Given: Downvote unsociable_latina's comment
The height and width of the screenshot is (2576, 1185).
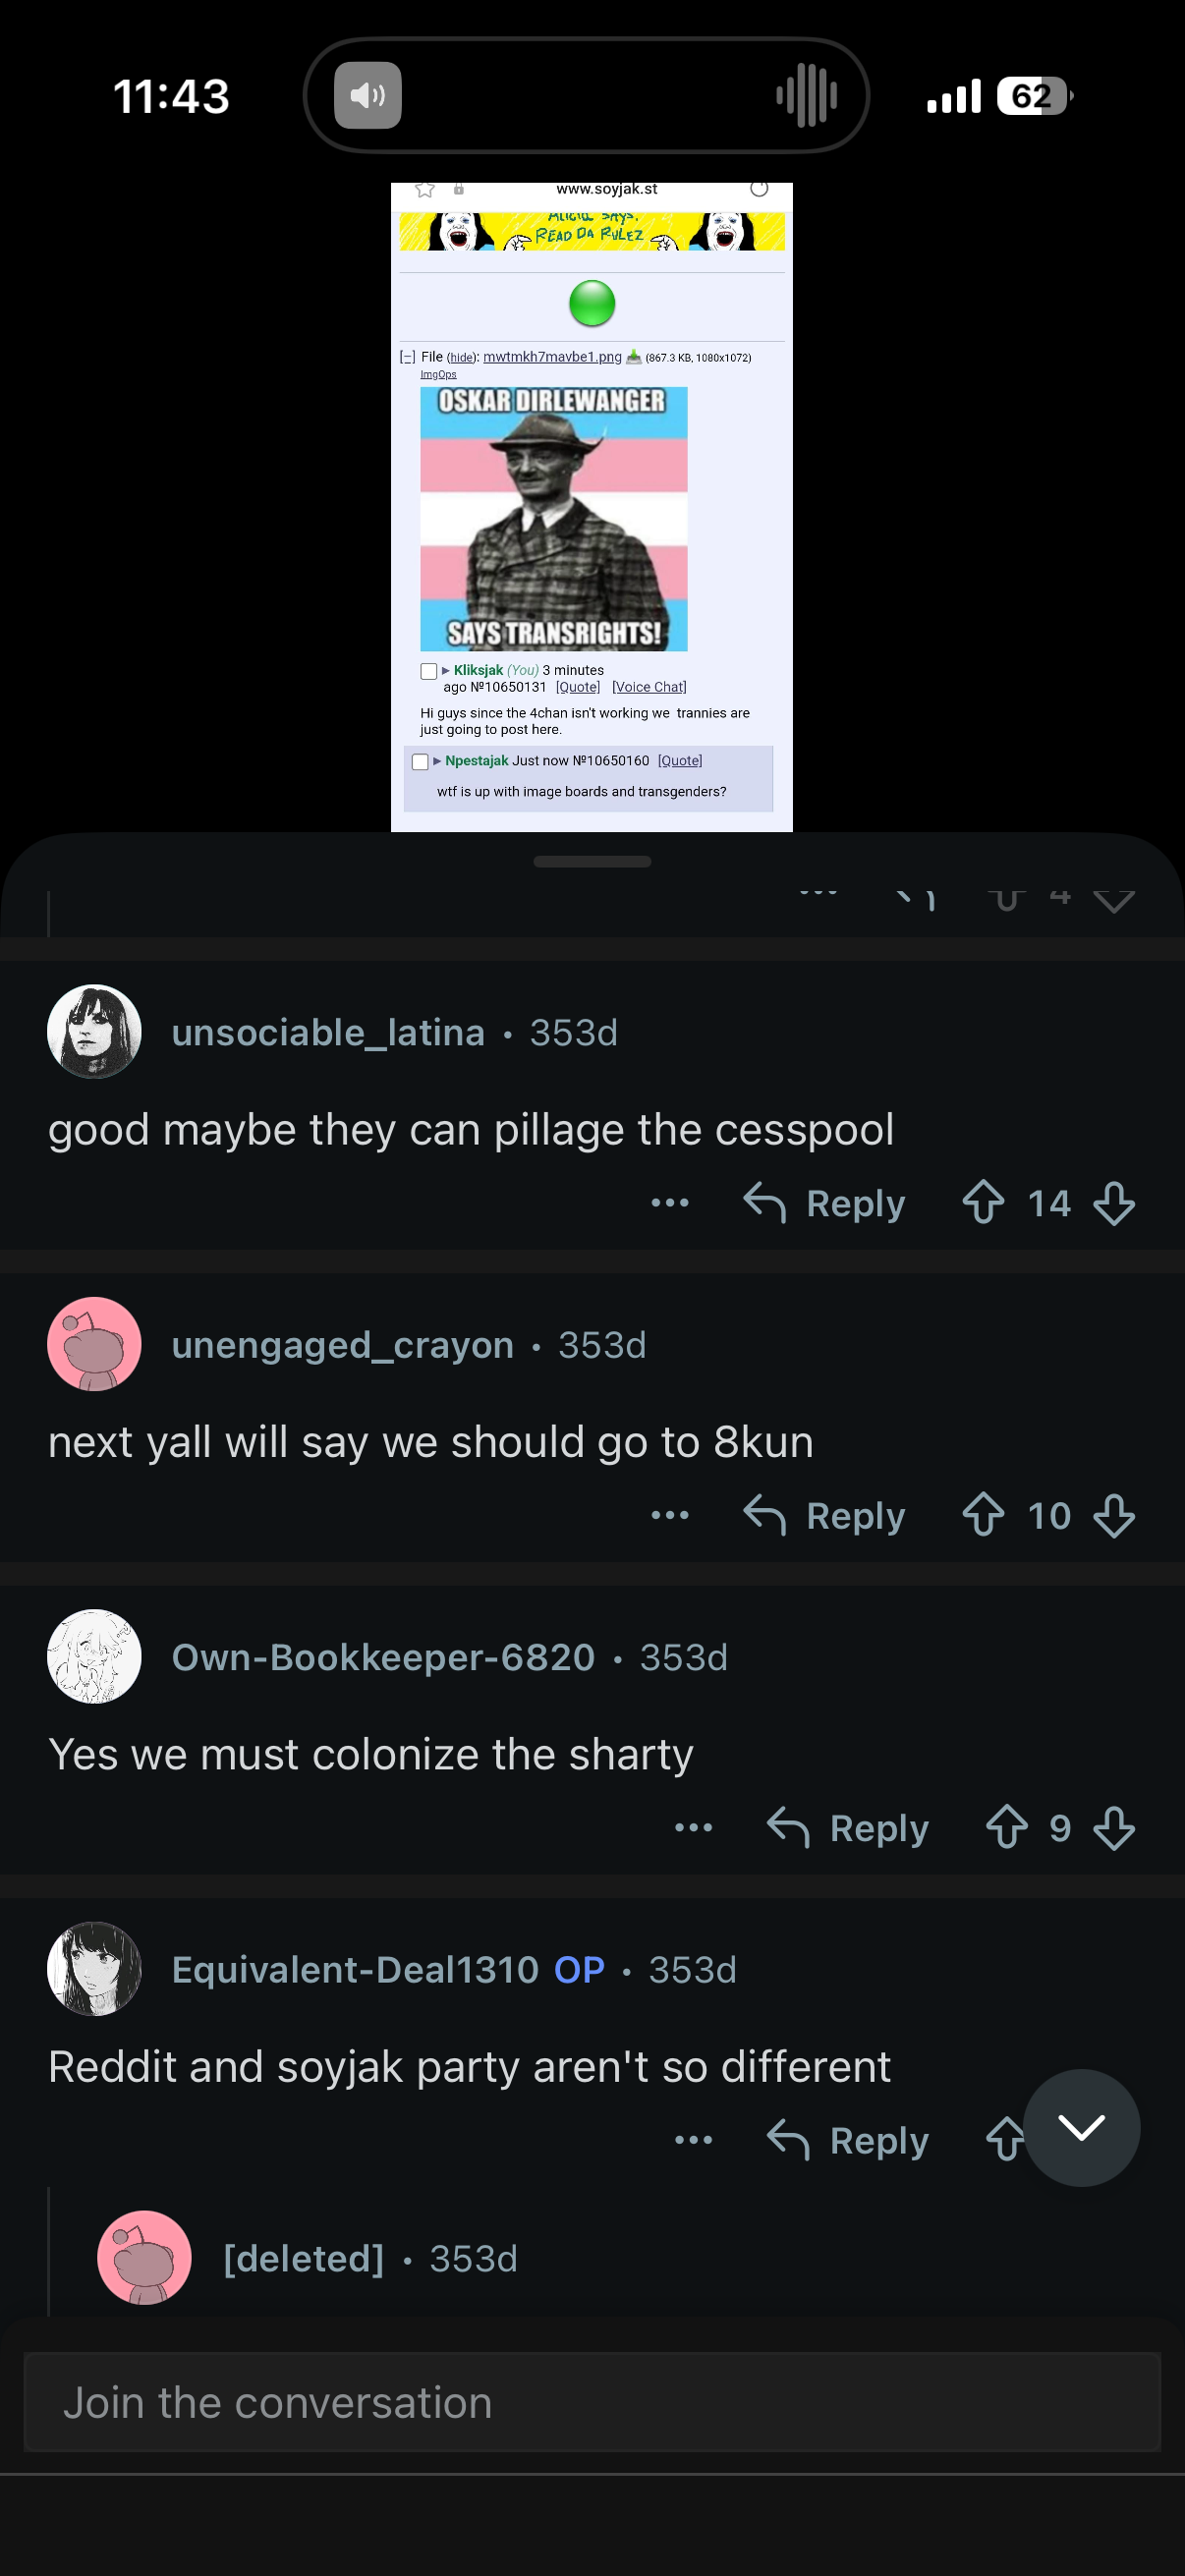Looking at the screenshot, I should (x=1113, y=1203).
